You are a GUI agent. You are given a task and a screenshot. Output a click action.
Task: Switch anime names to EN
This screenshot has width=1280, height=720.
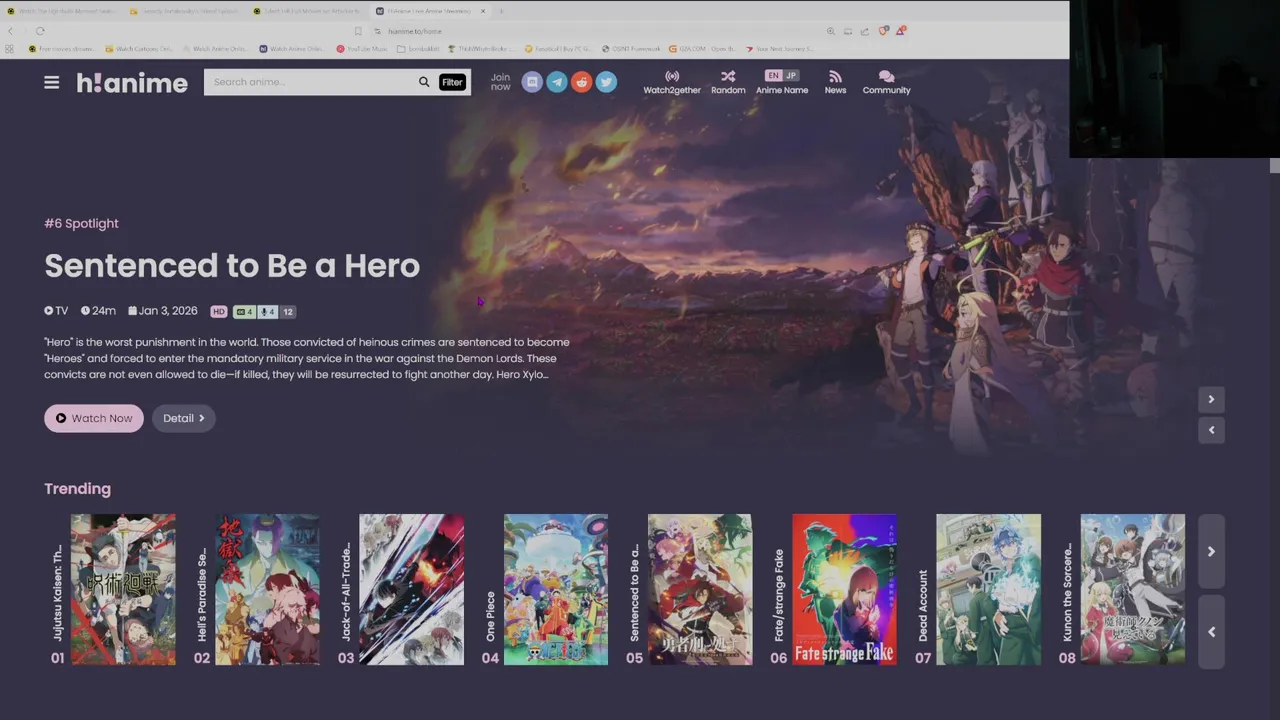point(773,75)
